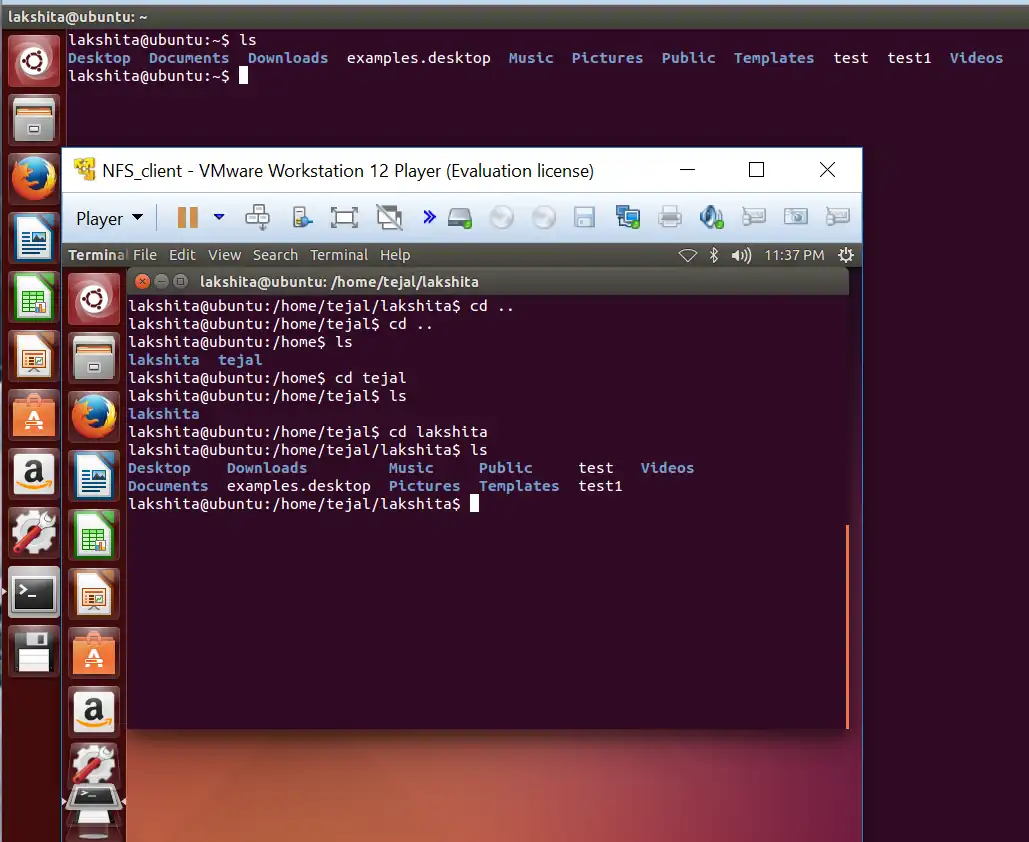Image resolution: width=1029 pixels, height=842 pixels.
Task: Click the hard disk device icon
Action: [459, 217]
